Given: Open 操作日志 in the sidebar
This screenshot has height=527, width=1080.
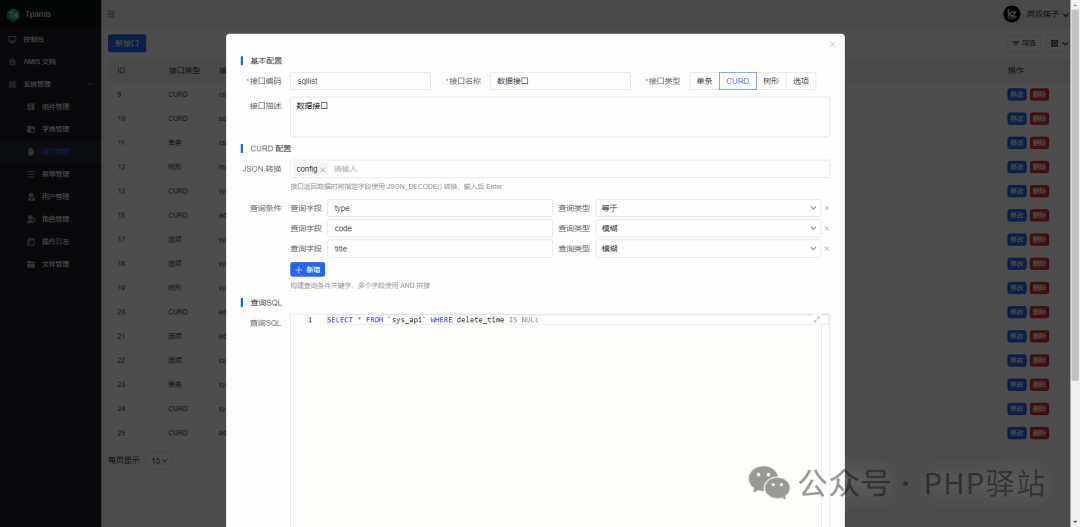Looking at the screenshot, I should (x=55, y=242).
